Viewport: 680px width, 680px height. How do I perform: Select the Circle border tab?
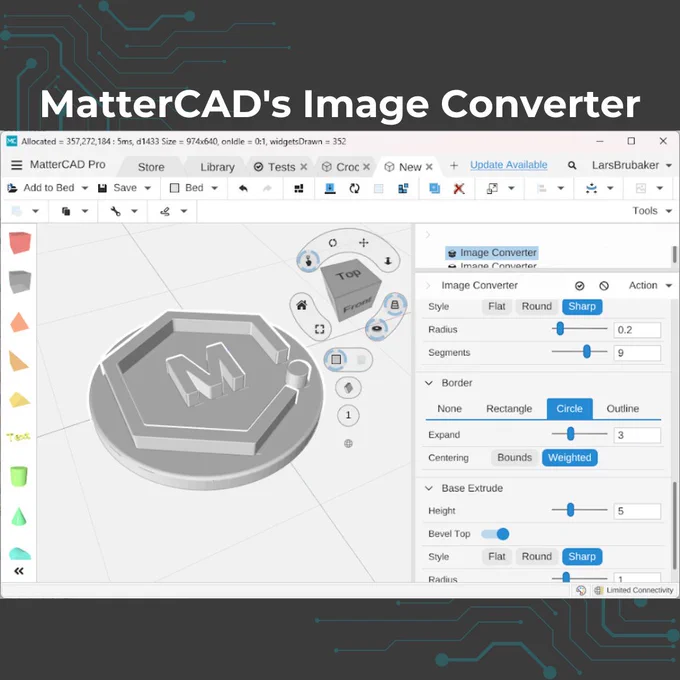(x=569, y=409)
